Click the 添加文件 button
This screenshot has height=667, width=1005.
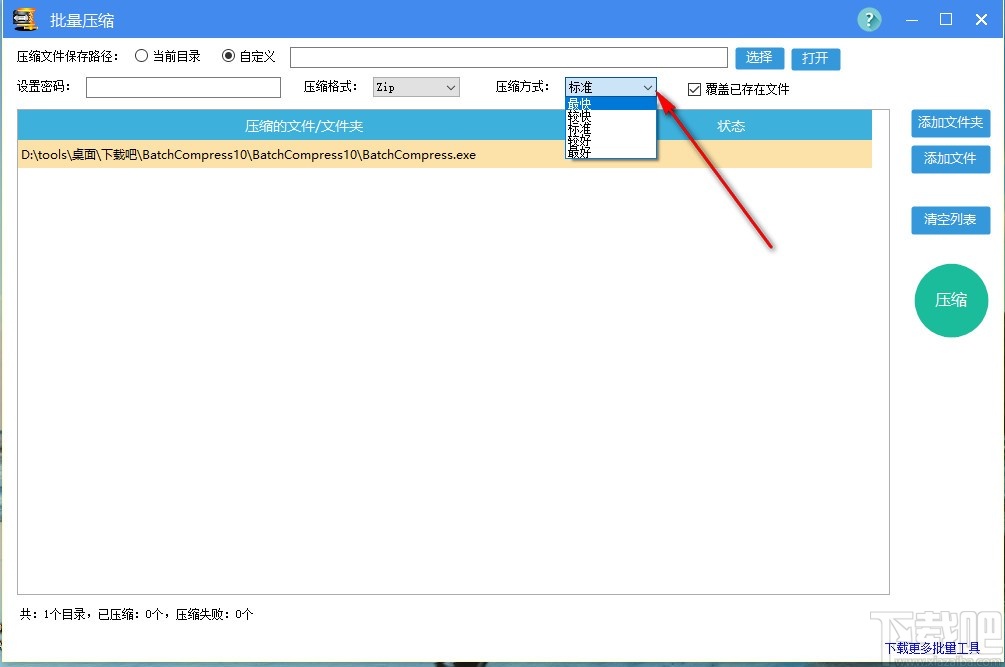click(x=951, y=159)
